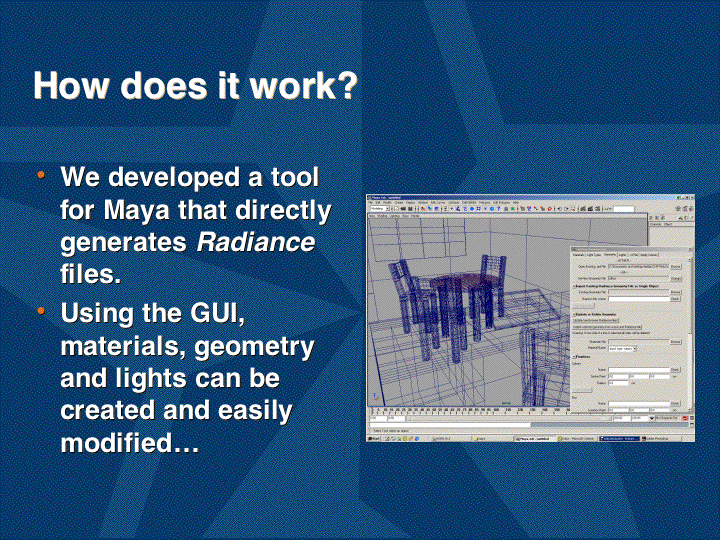
Task: Click Browse next to Open Existing file
Action: (x=675, y=266)
